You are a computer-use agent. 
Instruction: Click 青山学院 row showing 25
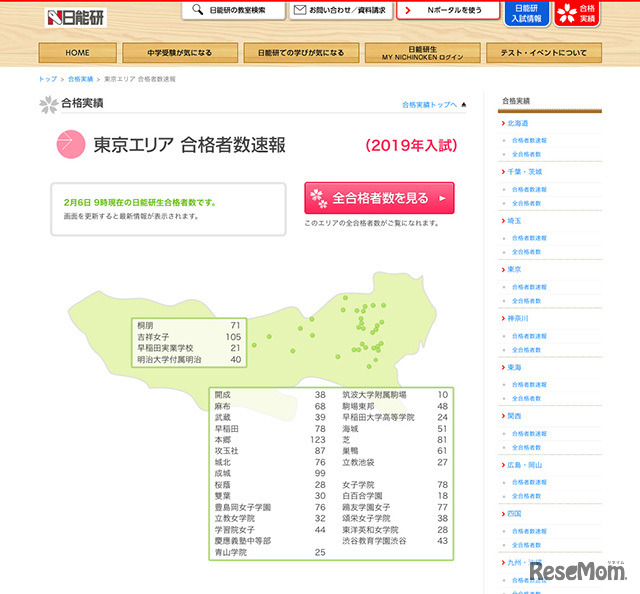point(270,552)
